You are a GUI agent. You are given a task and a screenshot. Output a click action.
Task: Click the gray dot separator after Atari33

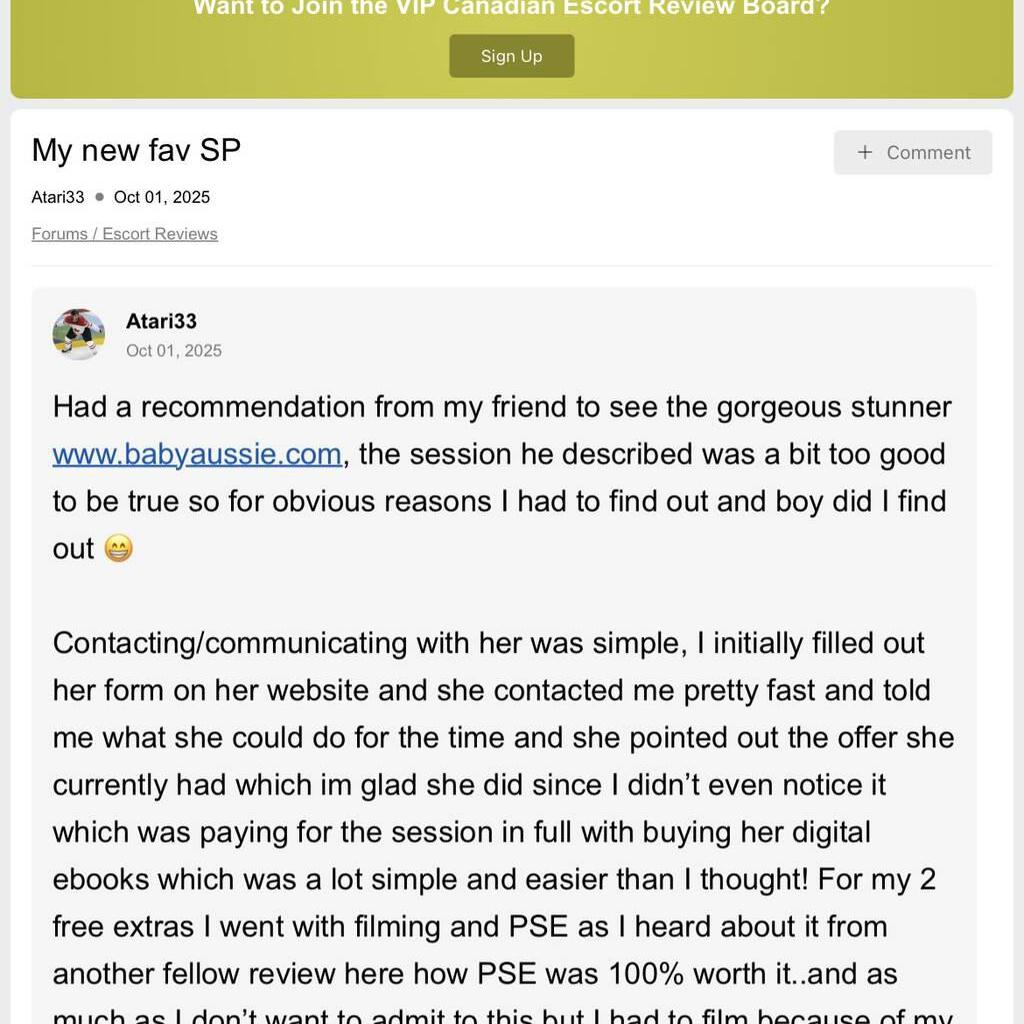[x=99, y=197]
